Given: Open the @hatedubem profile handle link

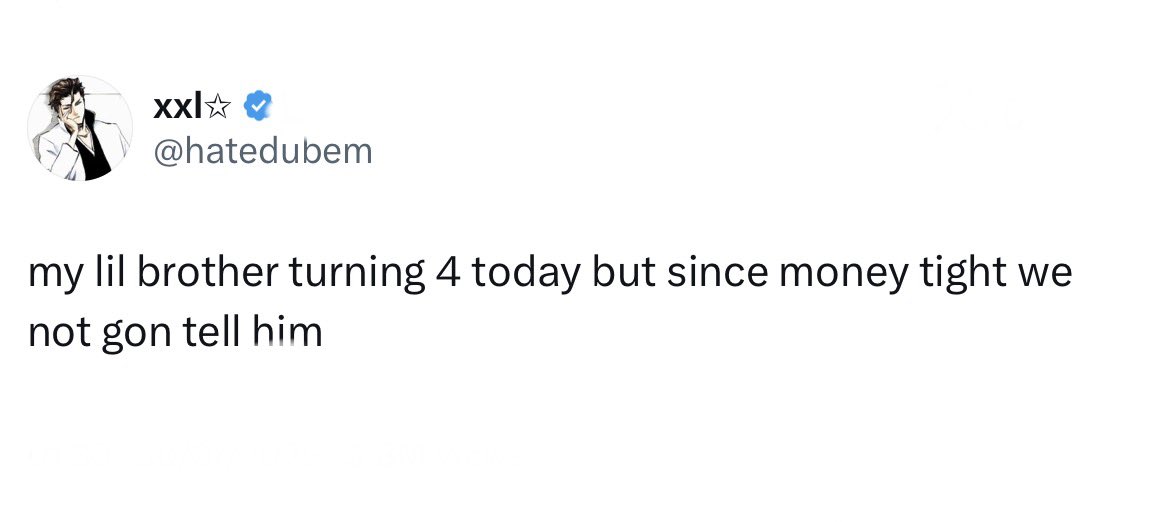Looking at the screenshot, I should [263, 151].
